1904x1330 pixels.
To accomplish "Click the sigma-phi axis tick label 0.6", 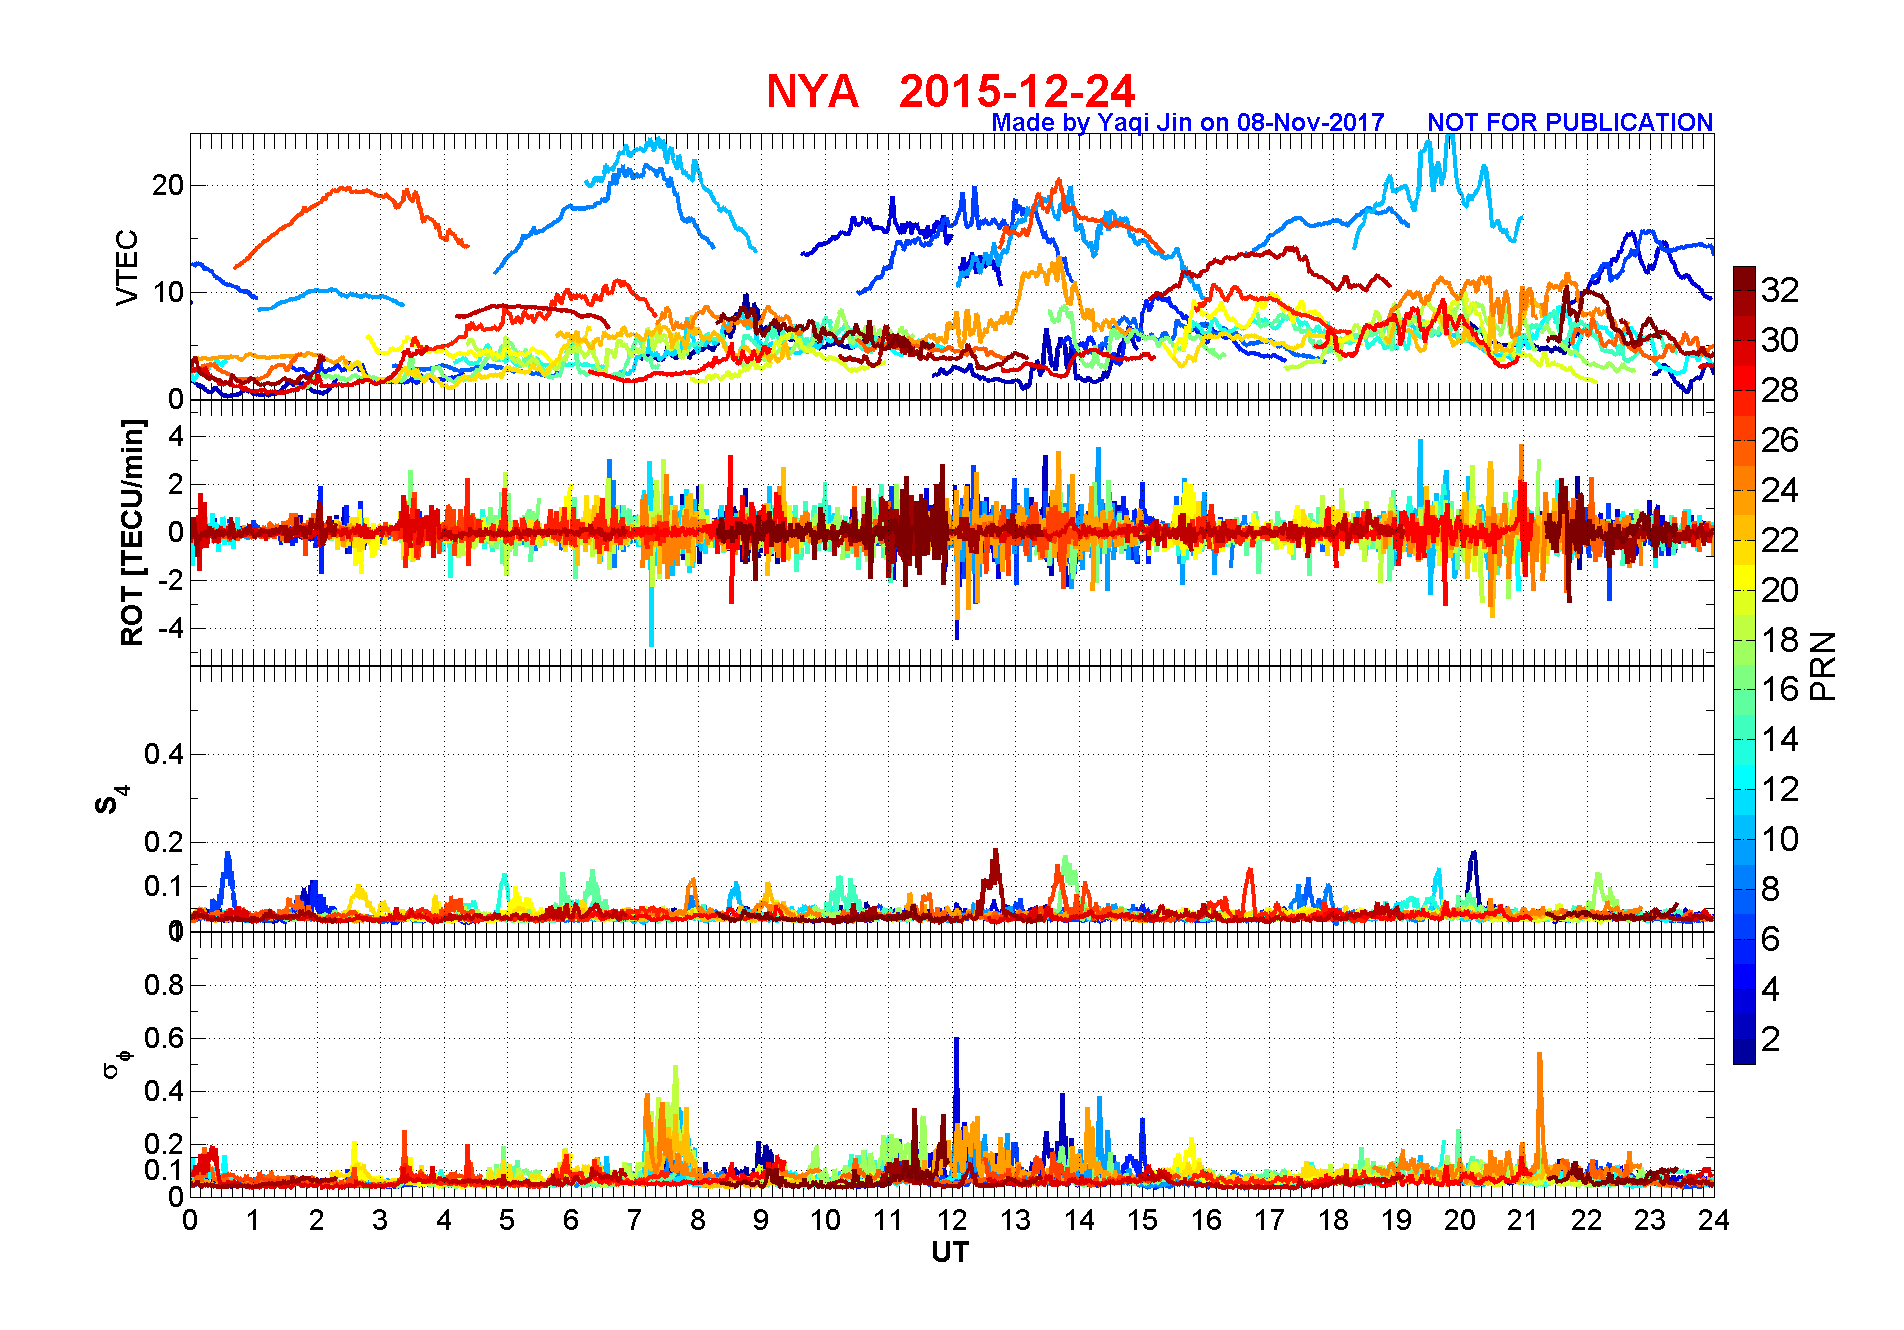I will click(x=164, y=1038).
